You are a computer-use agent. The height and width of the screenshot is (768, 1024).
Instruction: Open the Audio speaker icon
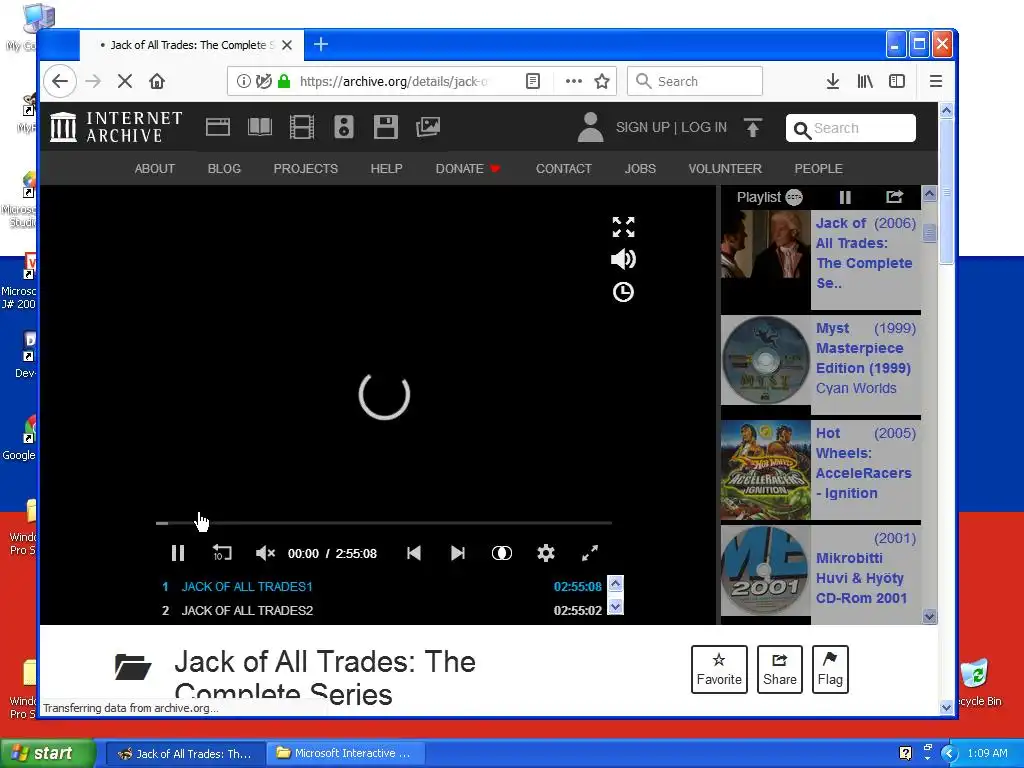(x=344, y=127)
